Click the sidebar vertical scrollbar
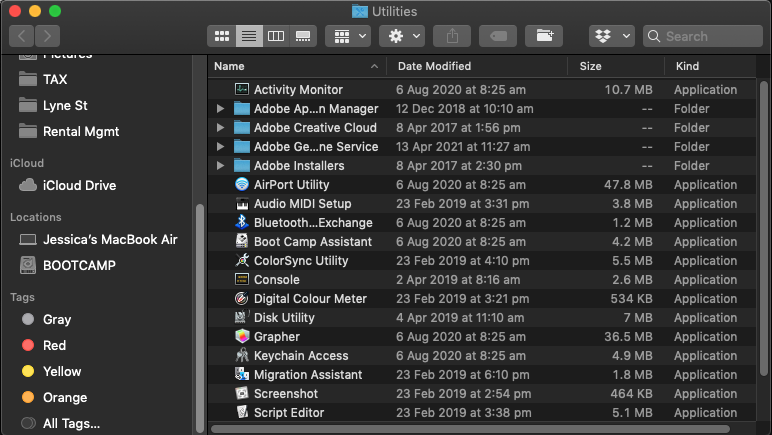The image size is (772, 435). click(x=200, y=317)
